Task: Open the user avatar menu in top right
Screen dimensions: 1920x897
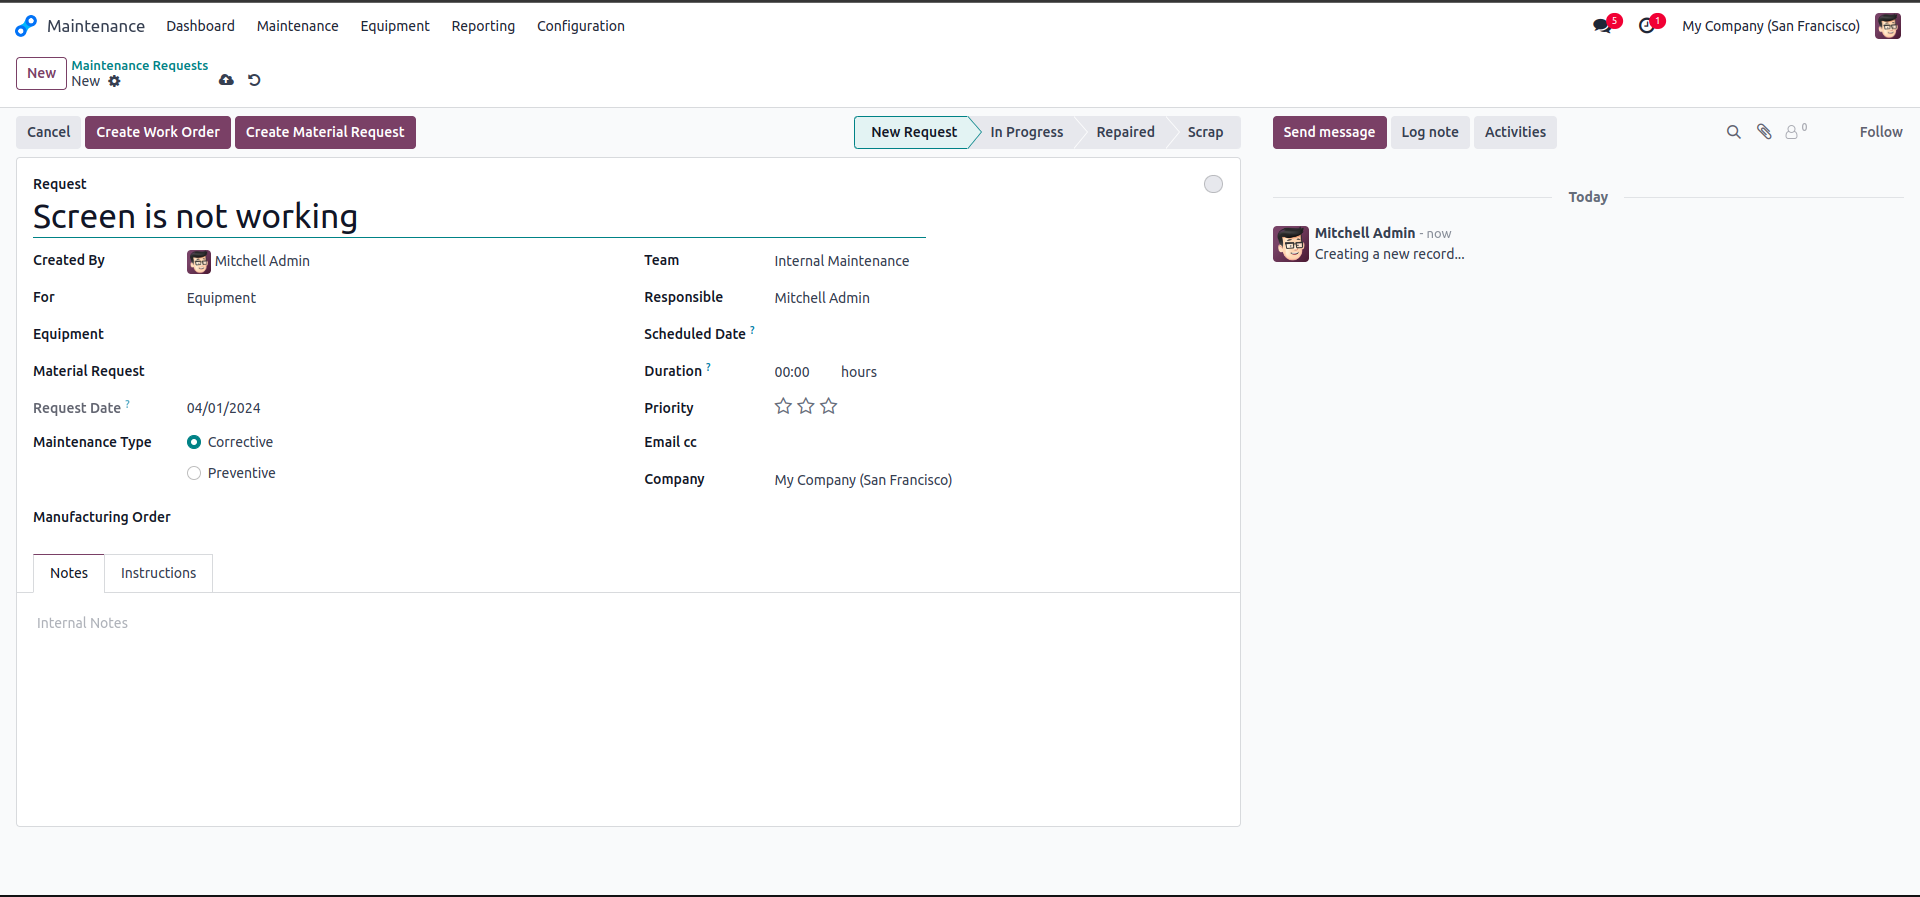Action: 1887,26
